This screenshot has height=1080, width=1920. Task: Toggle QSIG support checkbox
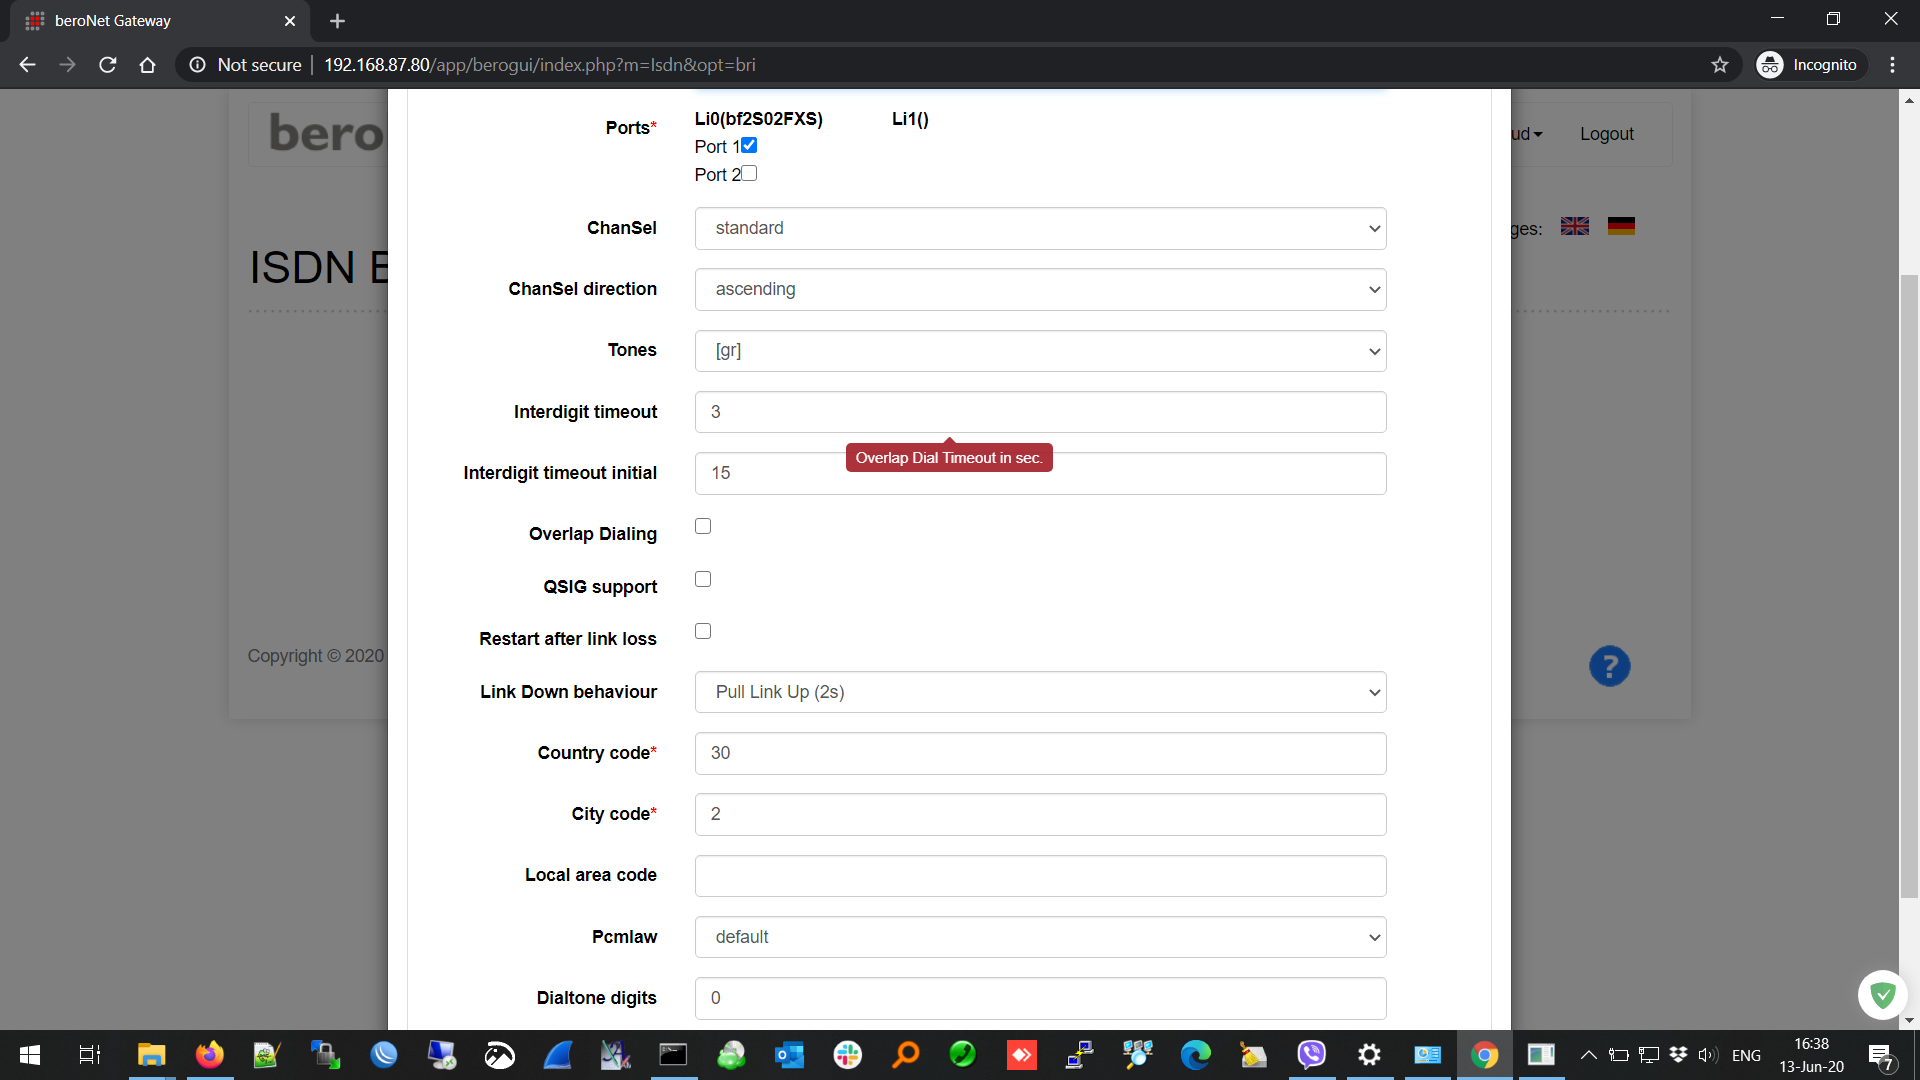tap(703, 580)
